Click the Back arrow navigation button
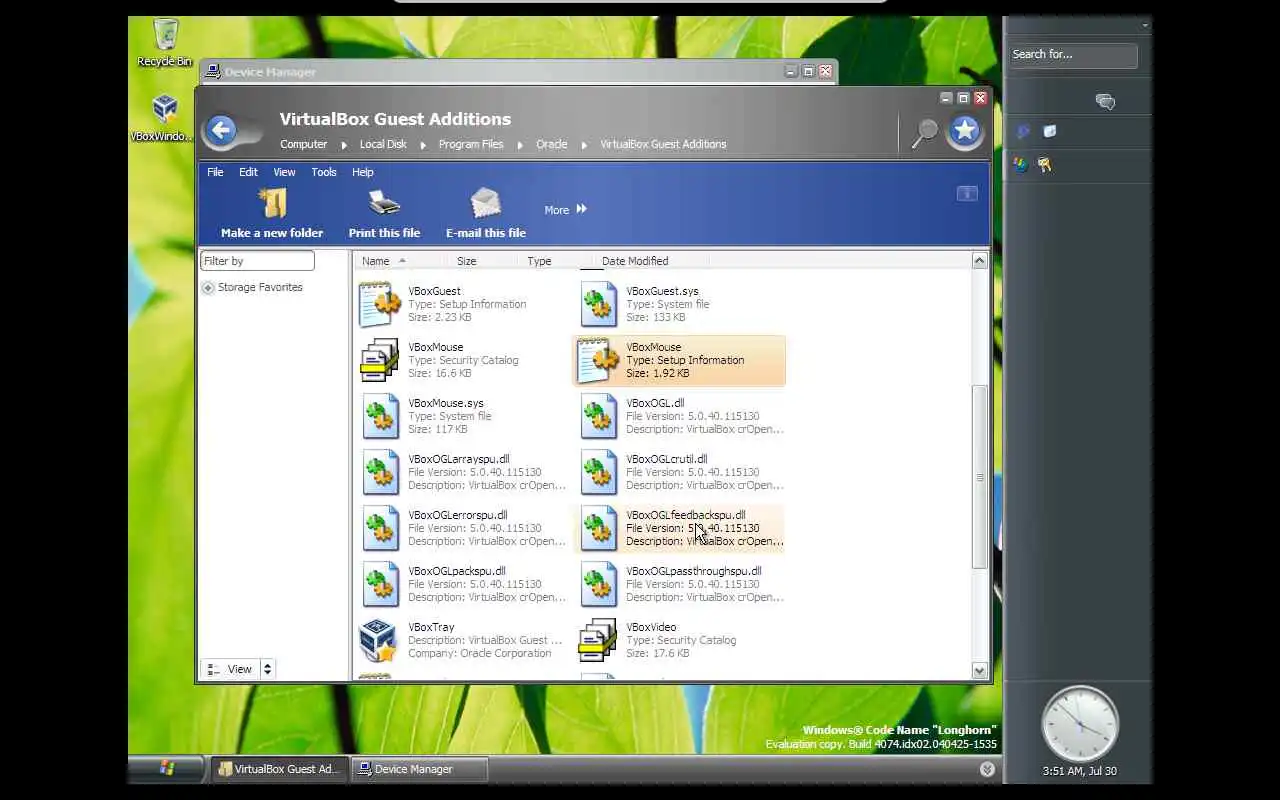This screenshot has width=1280, height=800. coord(221,130)
